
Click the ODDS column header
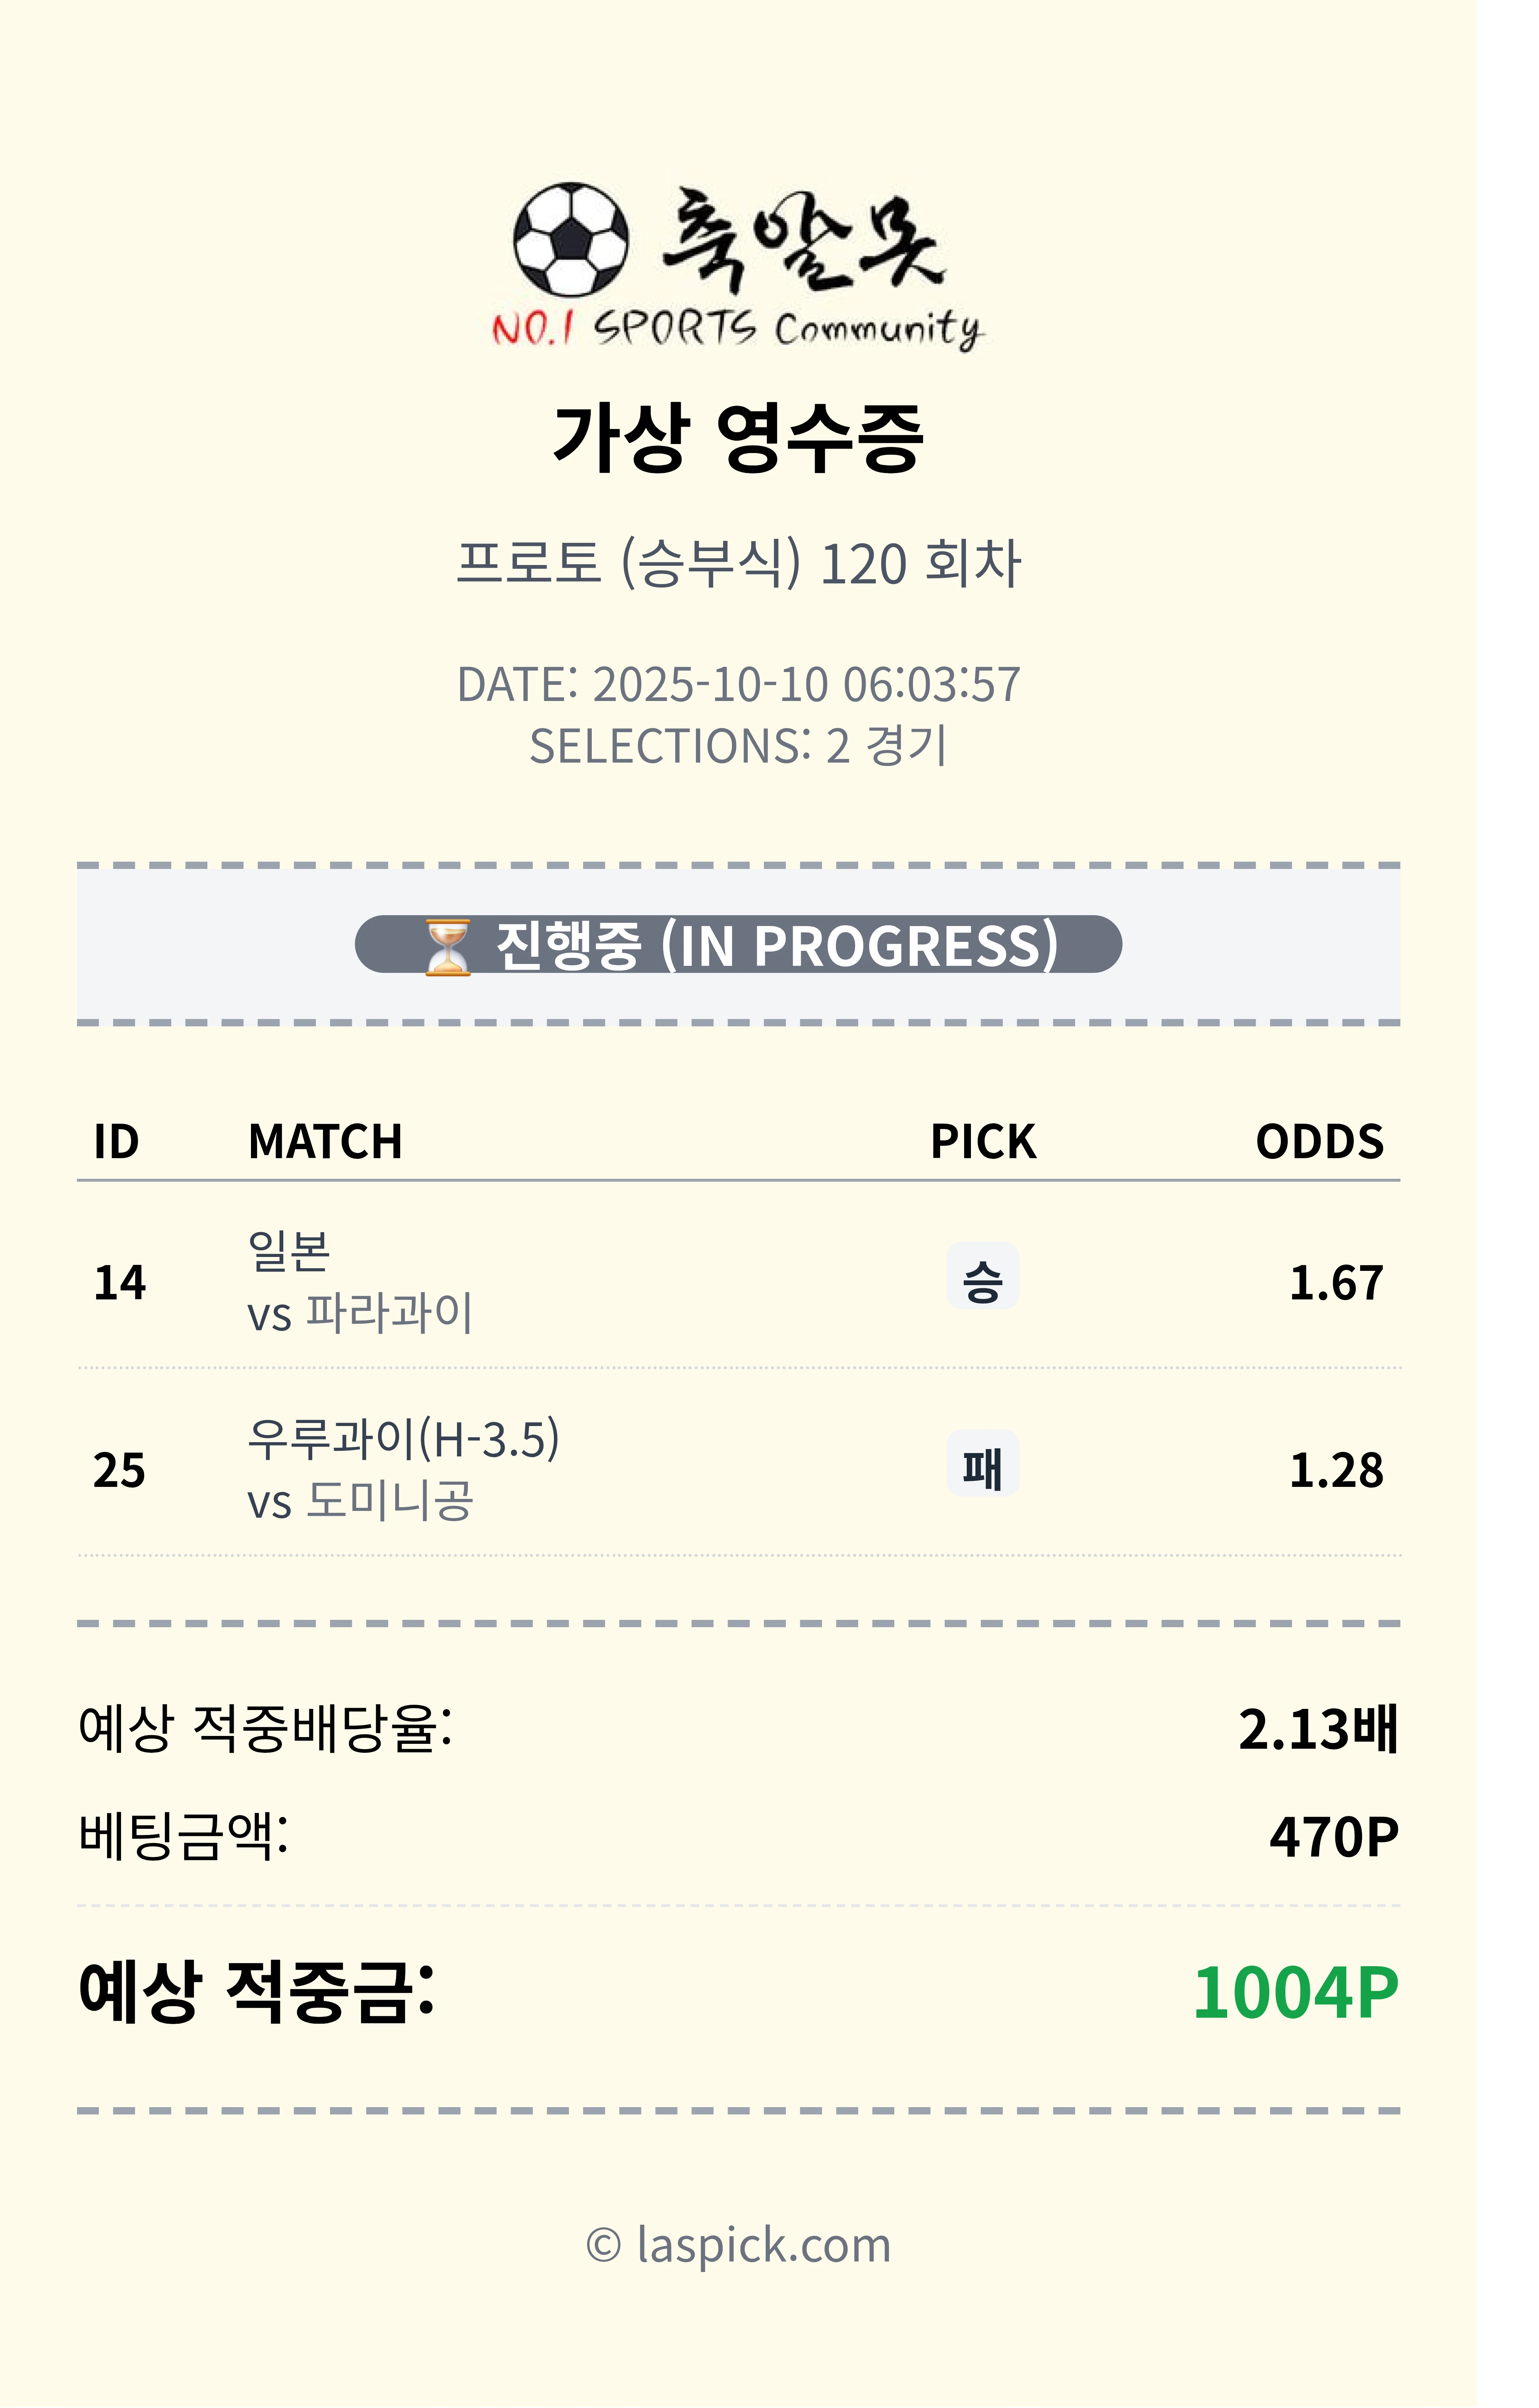(x=1319, y=1141)
